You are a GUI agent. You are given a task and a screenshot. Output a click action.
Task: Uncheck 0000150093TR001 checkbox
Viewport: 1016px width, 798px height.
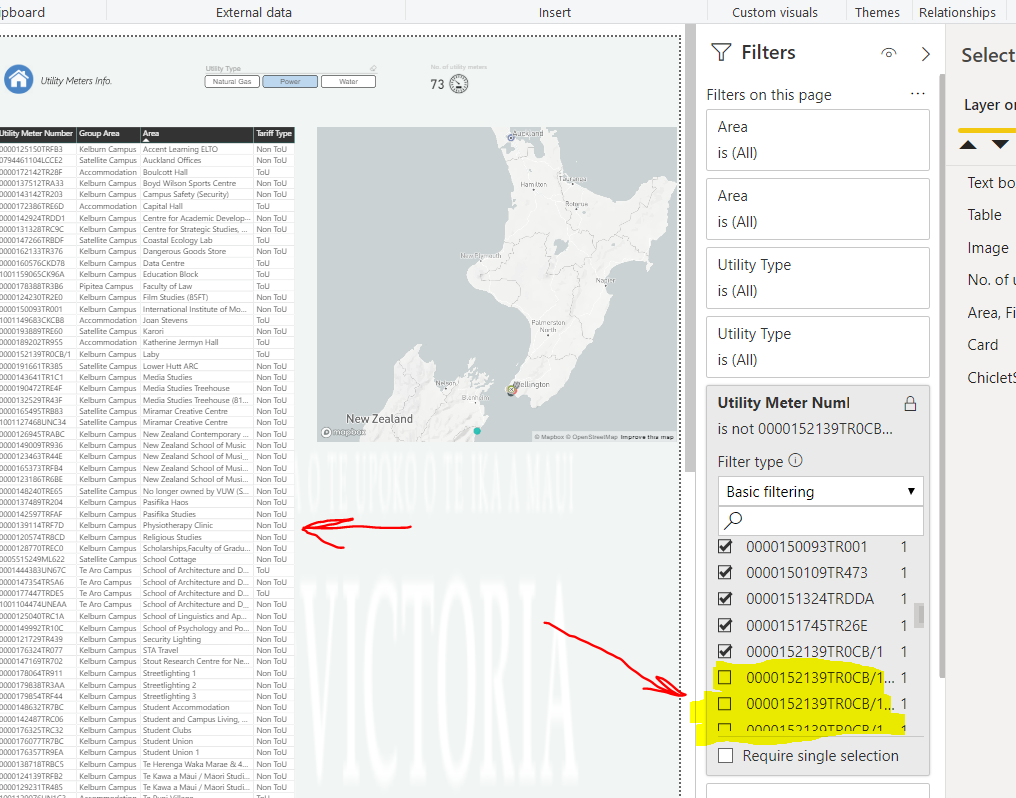tap(725, 547)
